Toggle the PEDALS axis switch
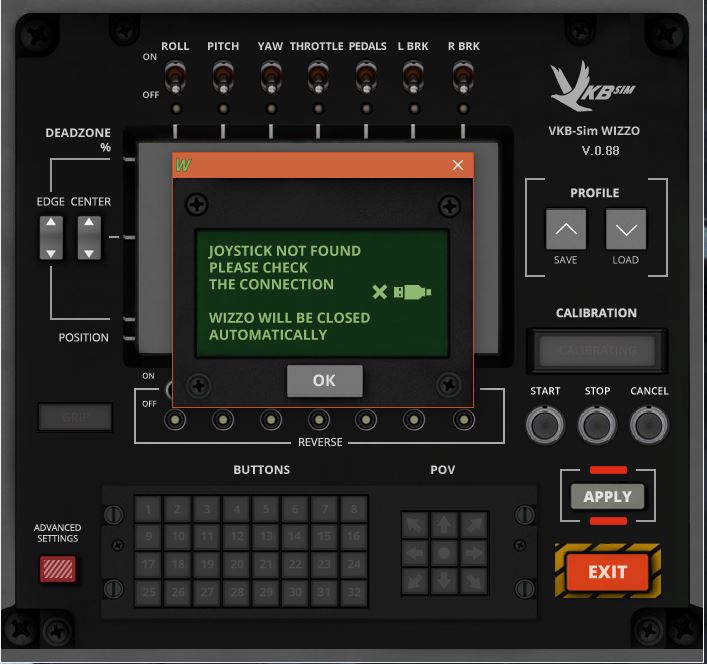 point(366,78)
